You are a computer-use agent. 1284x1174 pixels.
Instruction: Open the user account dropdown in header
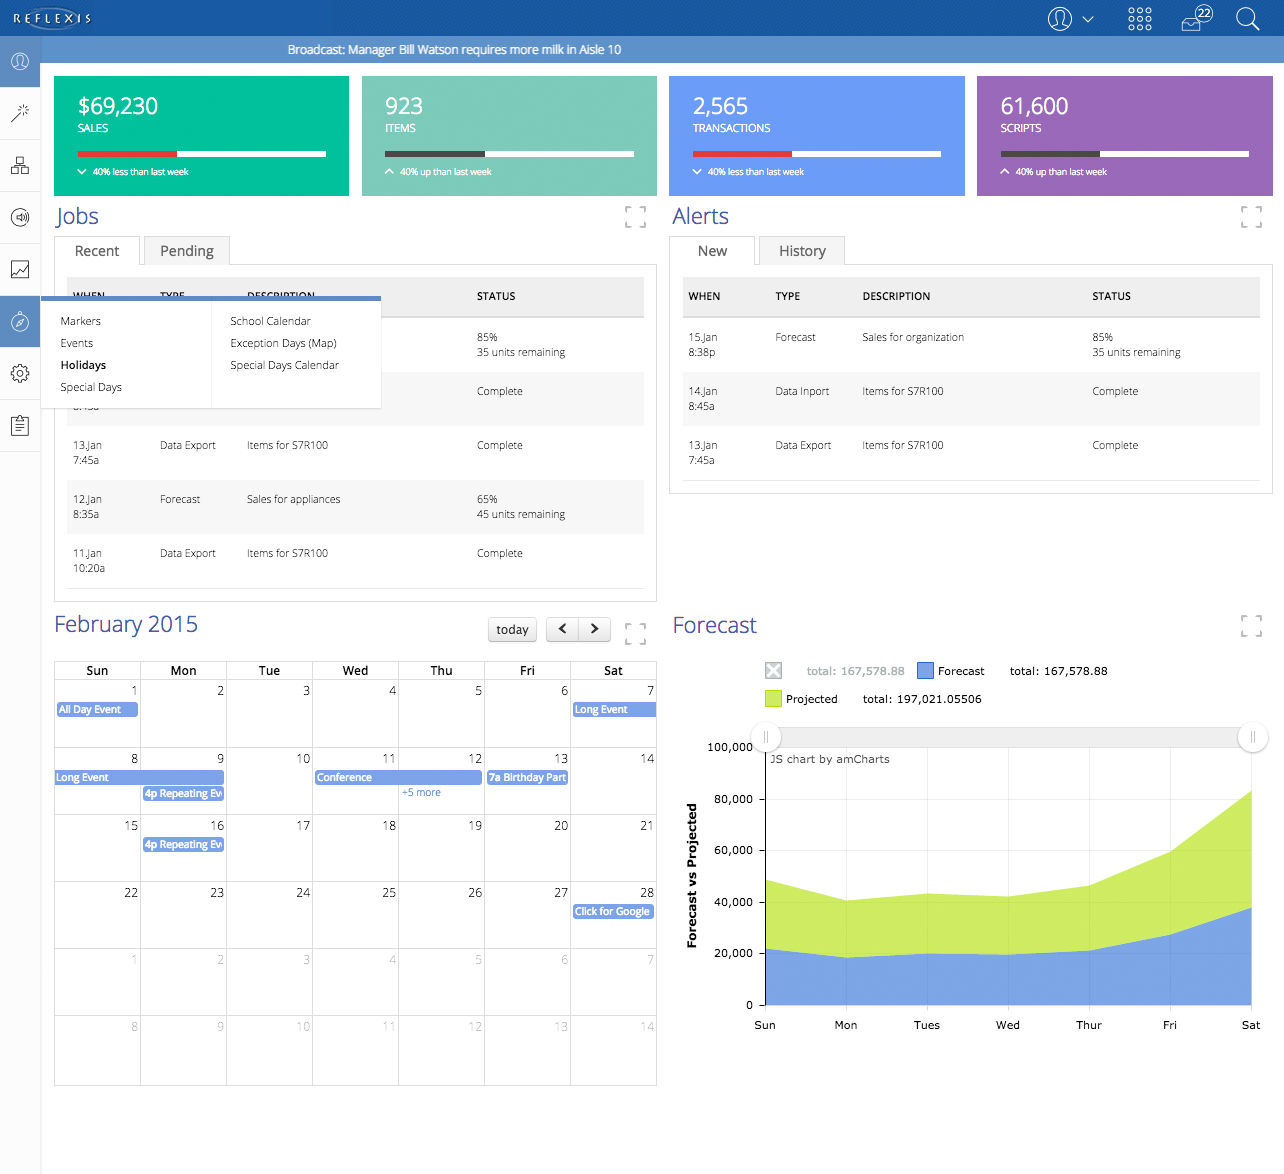click(1070, 19)
